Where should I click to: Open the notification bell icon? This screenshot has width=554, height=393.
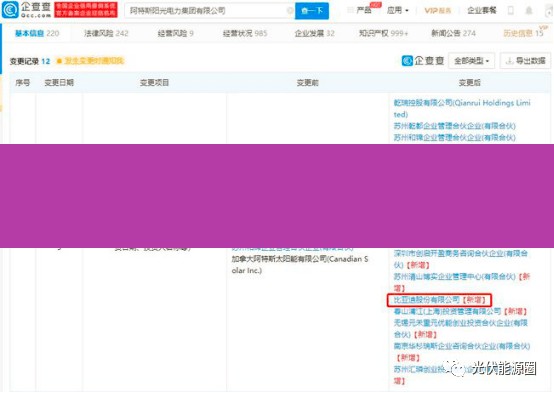[529, 11]
